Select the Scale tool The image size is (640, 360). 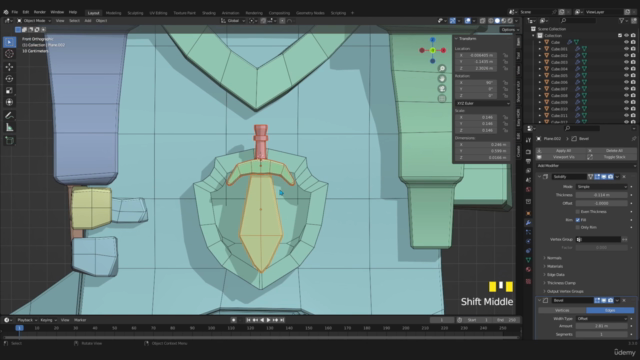point(9,91)
